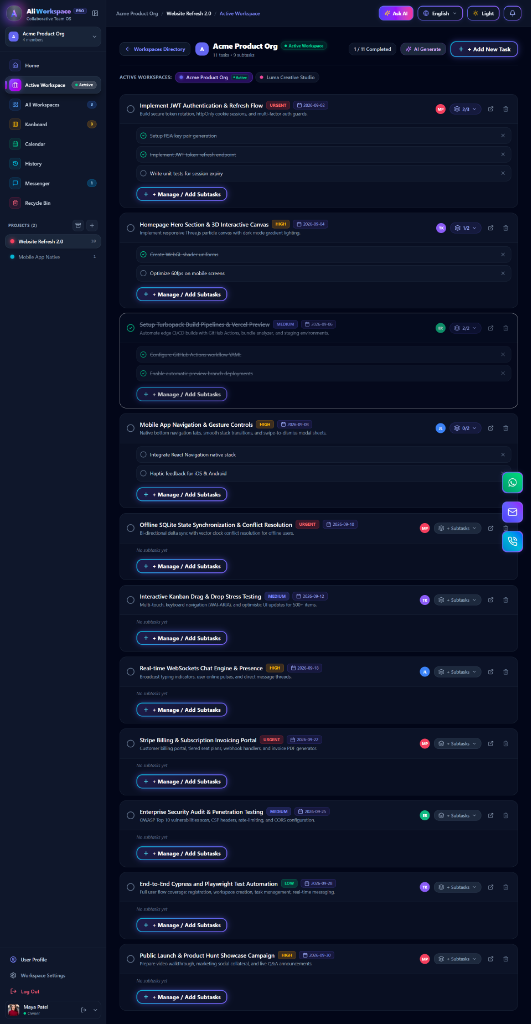Open + Subtasks dropdown on Enterprise Security Audit task
The height and width of the screenshot is (1024, 531).
(457, 815)
